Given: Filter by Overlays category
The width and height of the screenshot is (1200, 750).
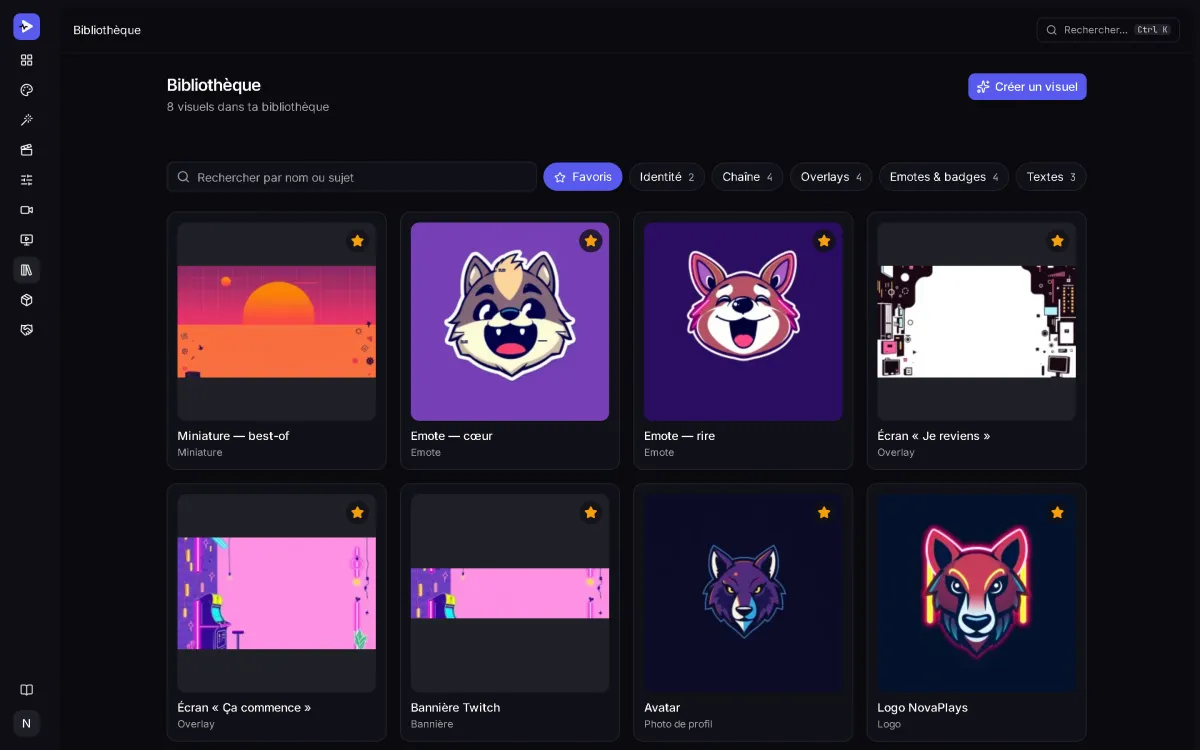Looking at the screenshot, I should pos(831,177).
